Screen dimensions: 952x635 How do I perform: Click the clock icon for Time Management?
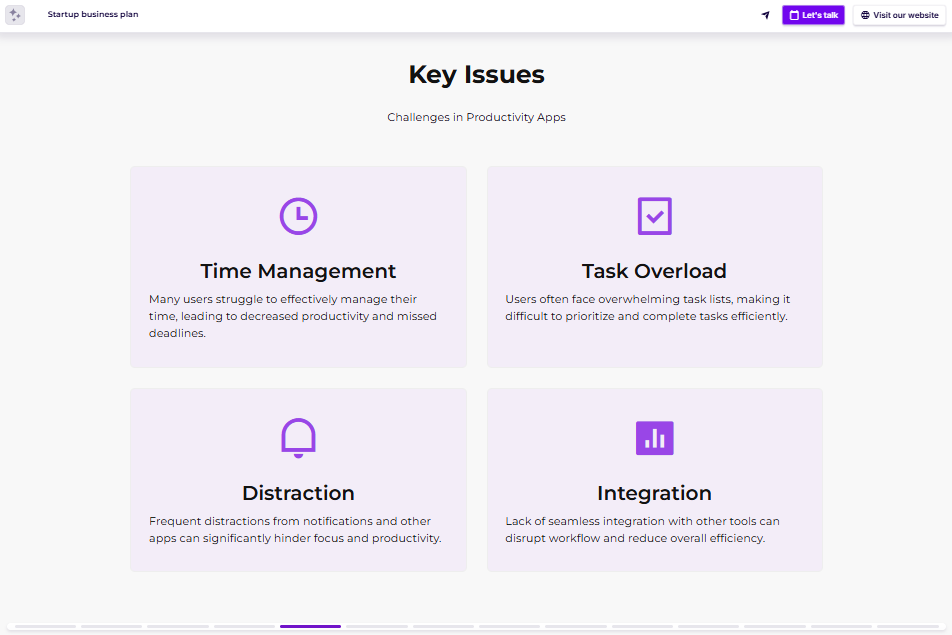298,216
